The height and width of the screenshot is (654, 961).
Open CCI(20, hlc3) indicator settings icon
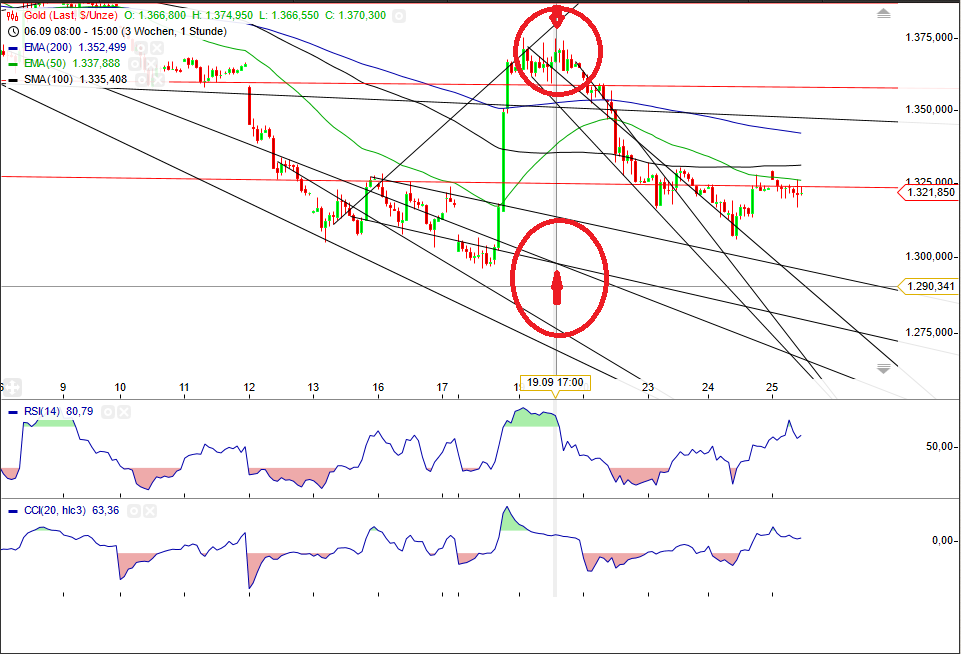[133, 511]
